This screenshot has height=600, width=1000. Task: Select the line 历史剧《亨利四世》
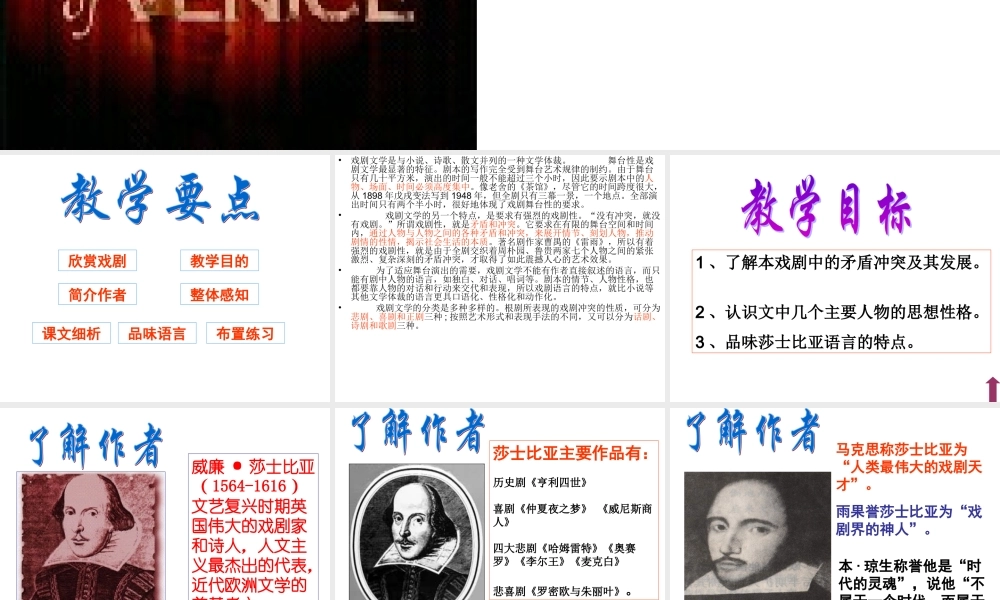540,483
